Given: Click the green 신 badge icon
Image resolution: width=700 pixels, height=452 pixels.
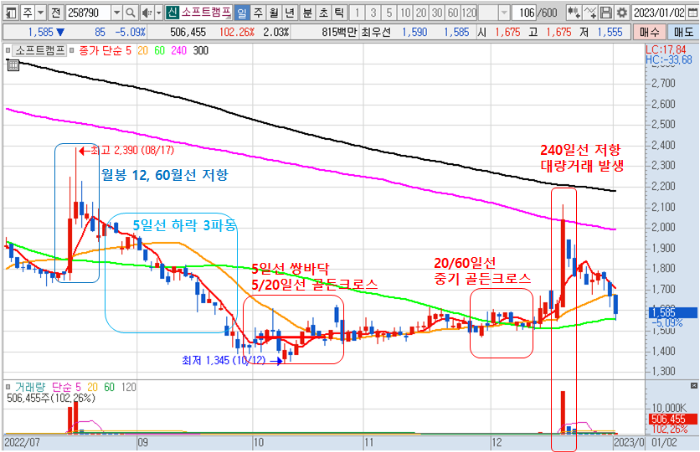Looking at the screenshot, I should coord(172,12).
